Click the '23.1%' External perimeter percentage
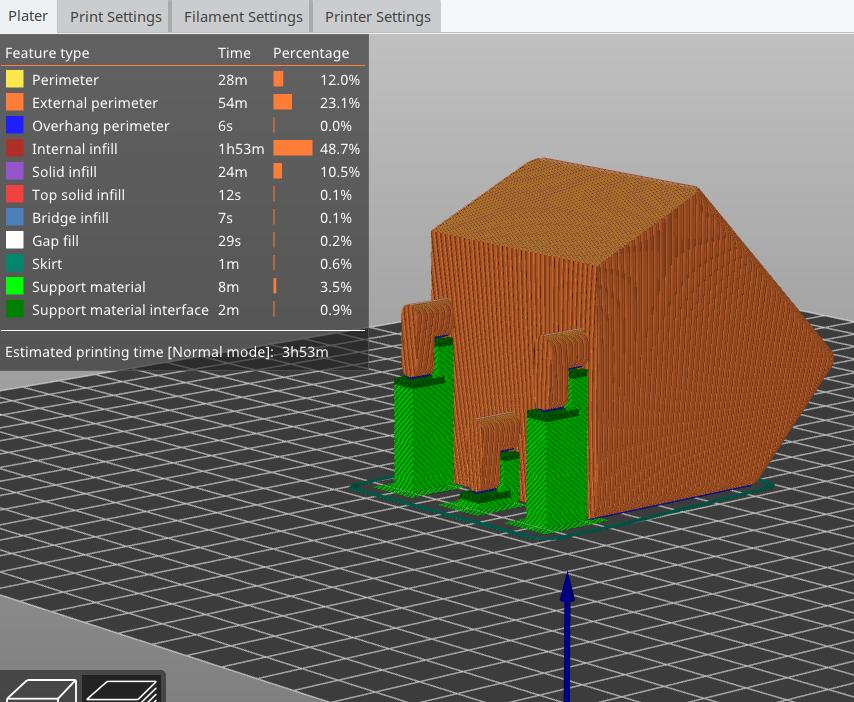 340,103
